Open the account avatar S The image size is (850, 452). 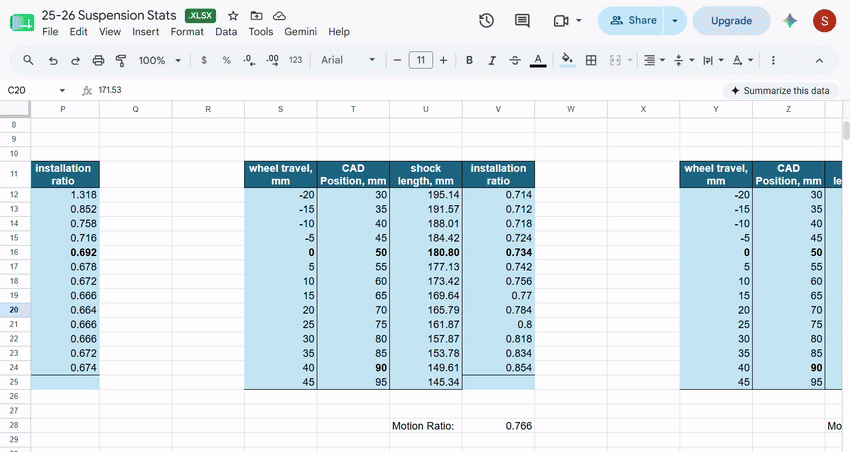click(x=824, y=21)
